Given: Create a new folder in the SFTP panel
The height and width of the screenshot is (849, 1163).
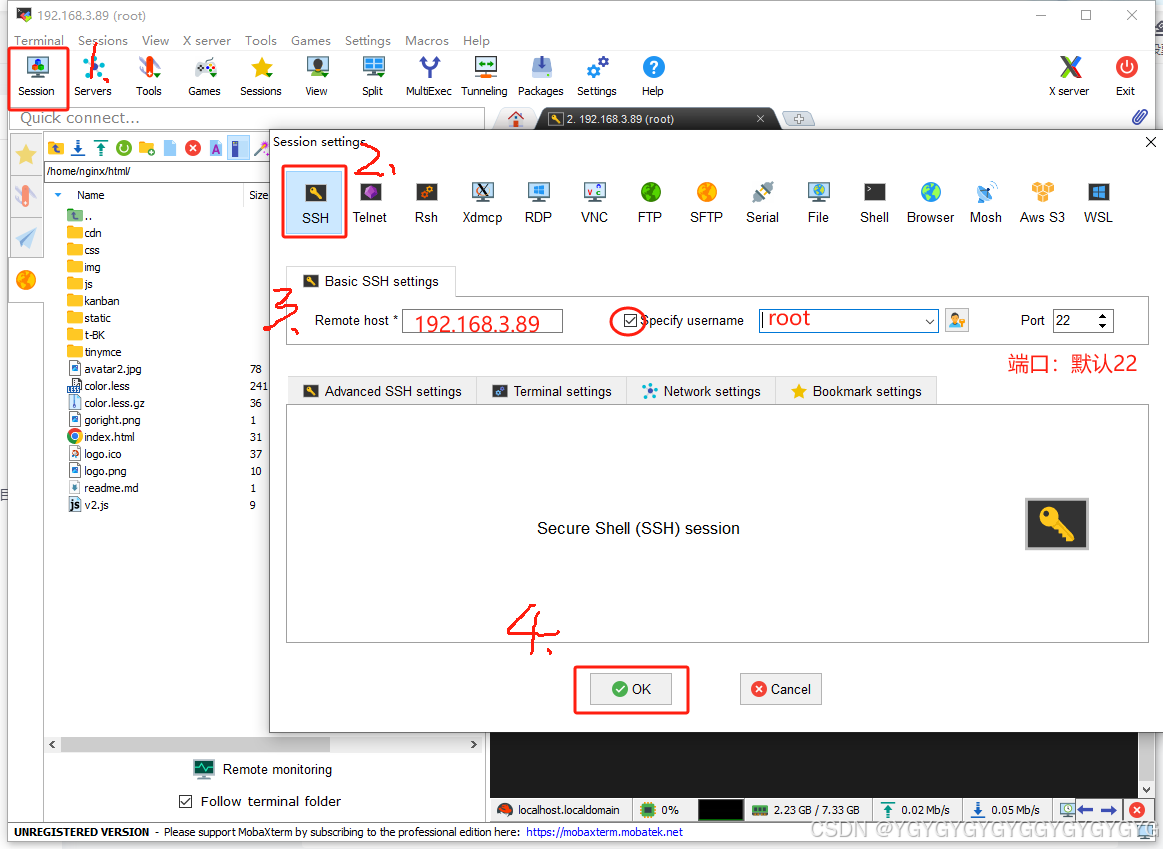Looking at the screenshot, I should [x=146, y=148].
